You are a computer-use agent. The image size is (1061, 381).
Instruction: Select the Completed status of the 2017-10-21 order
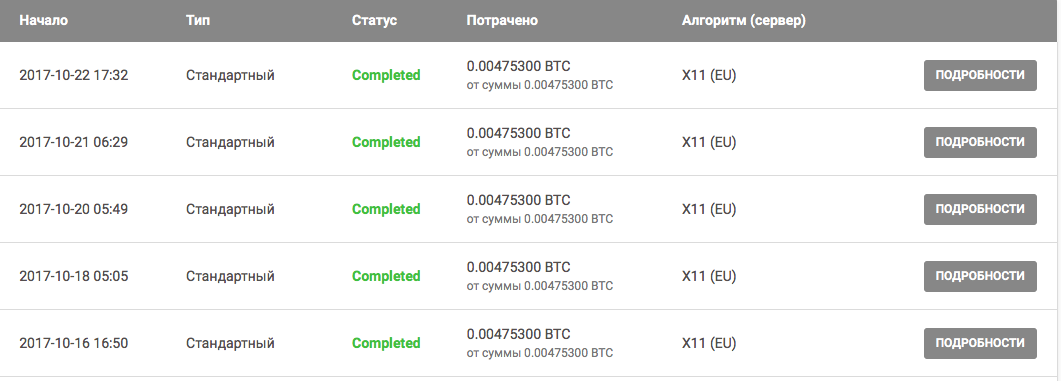(386, 142)
